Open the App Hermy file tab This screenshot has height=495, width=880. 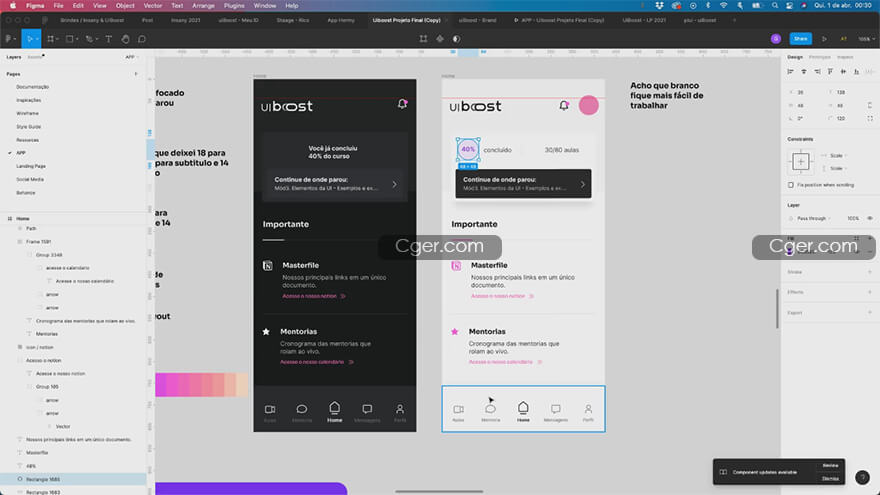(x=341, y=20)
